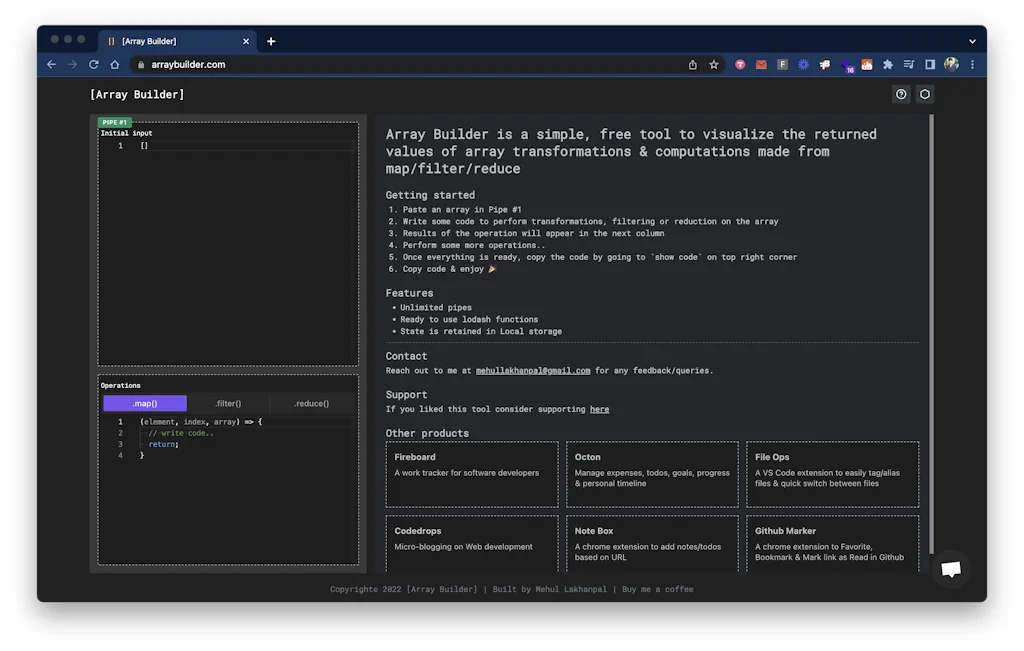Click the white B extension icon
Viewport: 1024px width, 651px height.
(825, 65)
